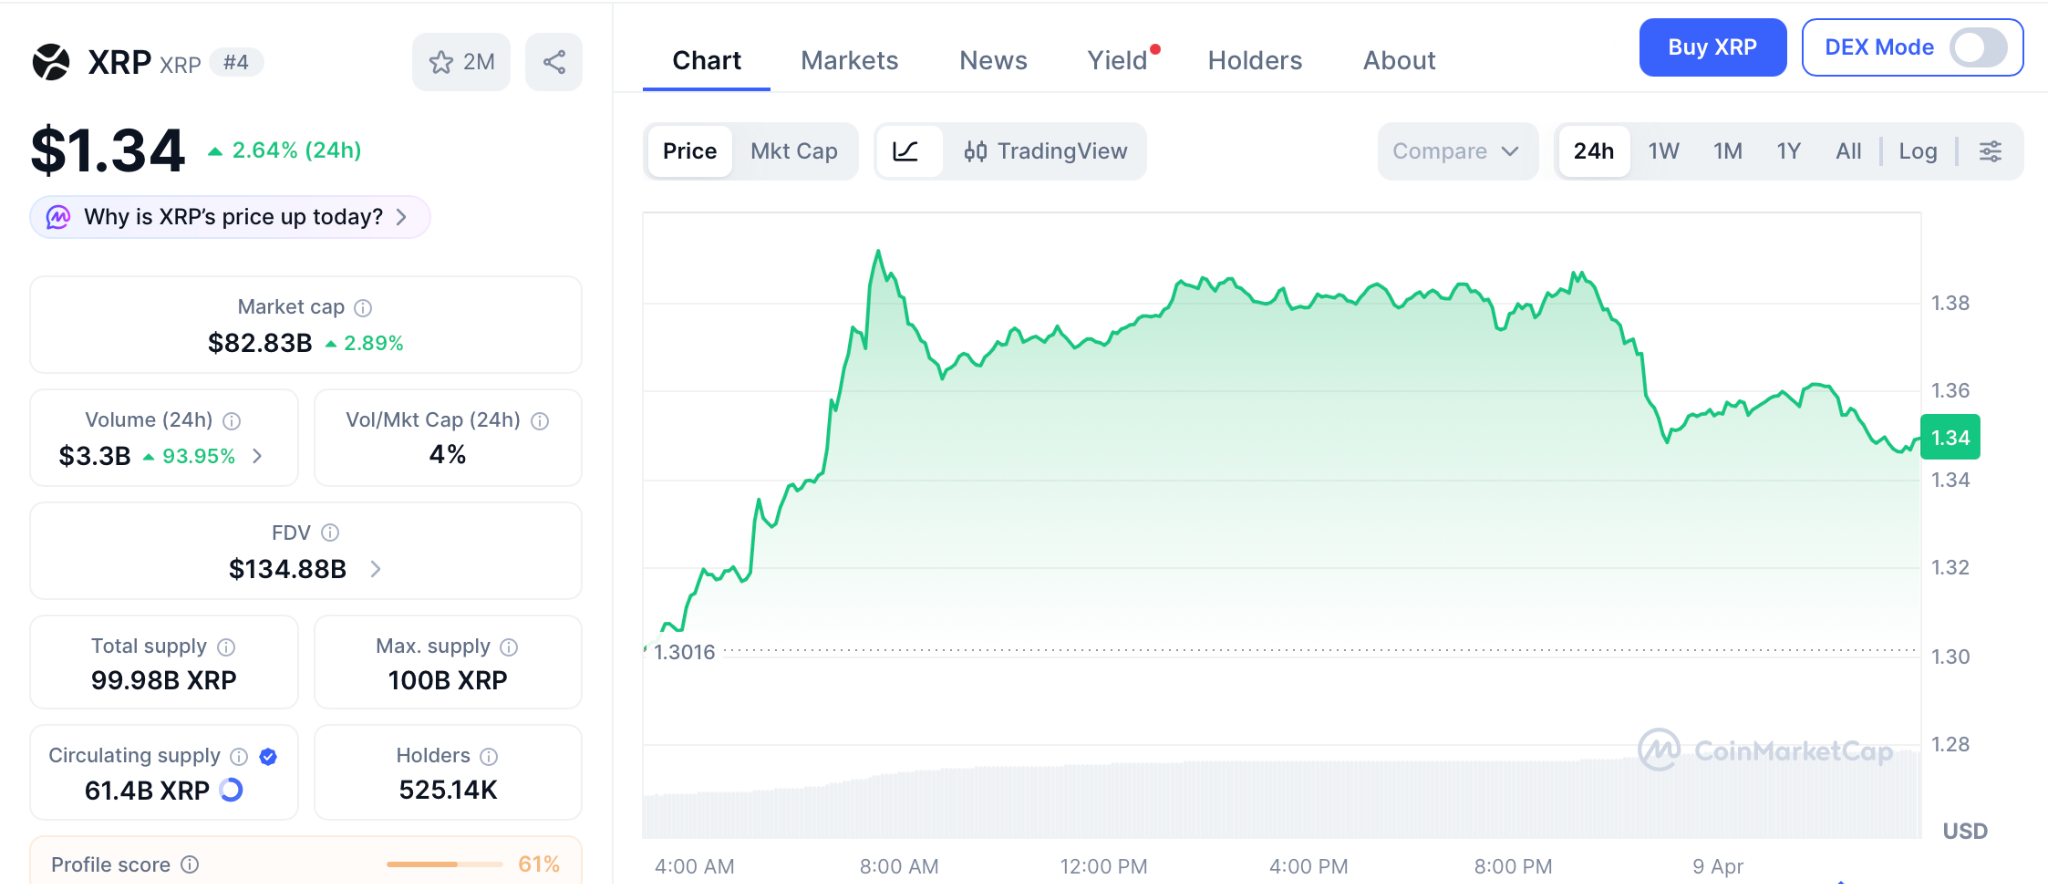Click the Profile score info icon
The height and width of the screenshot is (884, 2048).
[x=190, y=864]
